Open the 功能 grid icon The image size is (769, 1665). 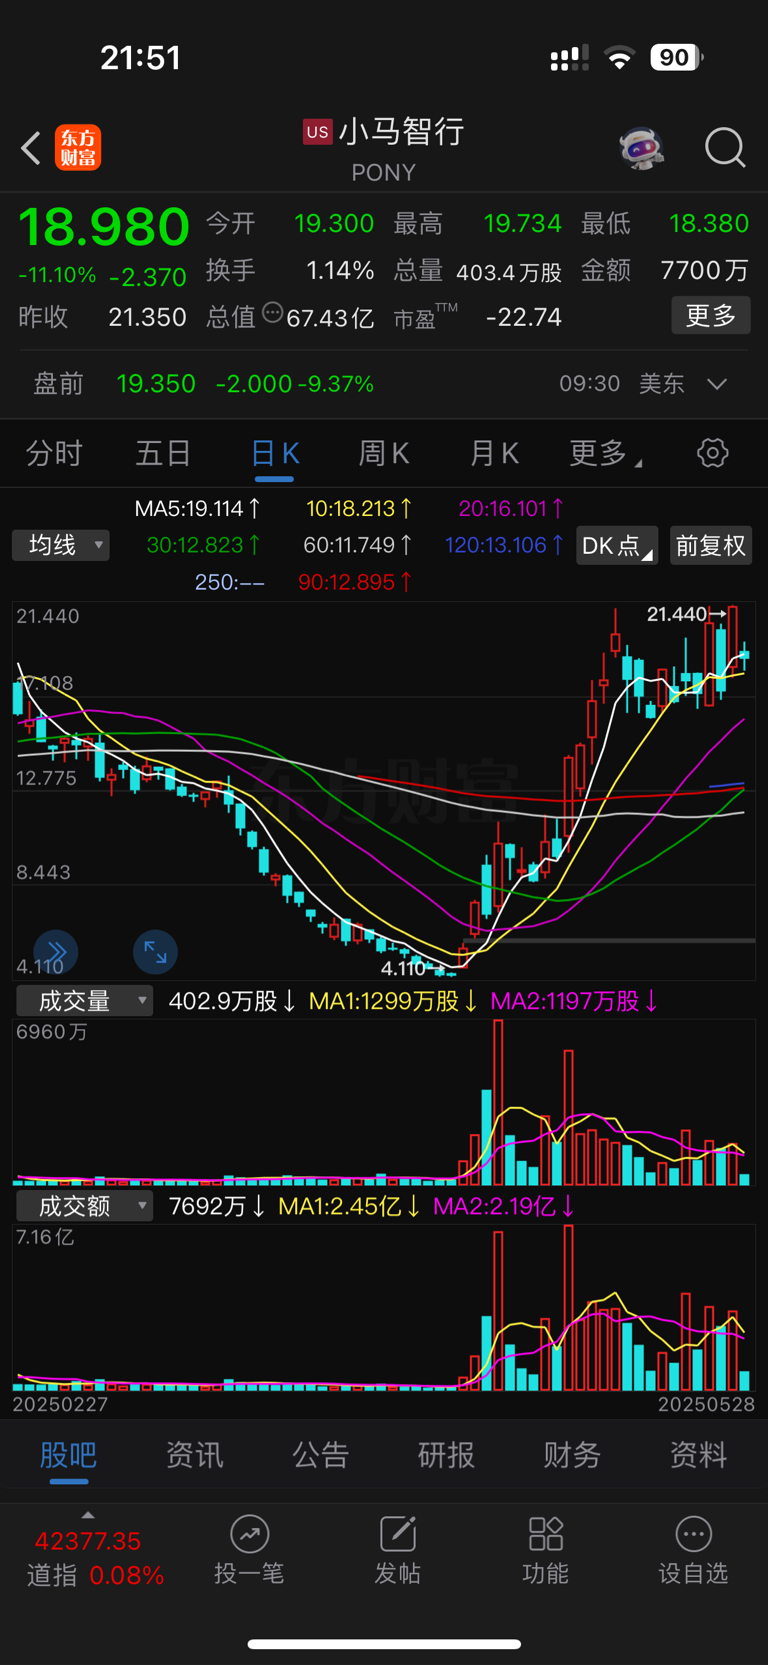click(x=545, y=1533)
